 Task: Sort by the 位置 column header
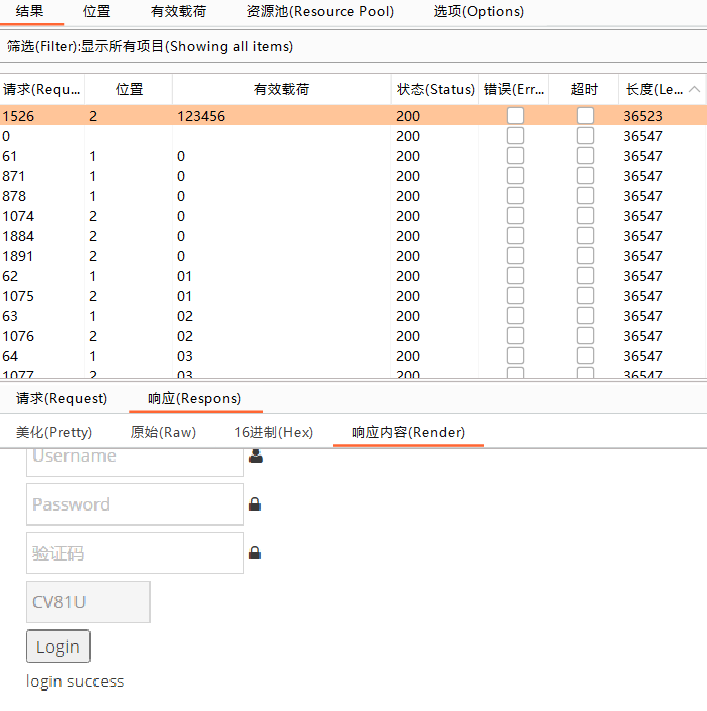click(x=129, y=89)
